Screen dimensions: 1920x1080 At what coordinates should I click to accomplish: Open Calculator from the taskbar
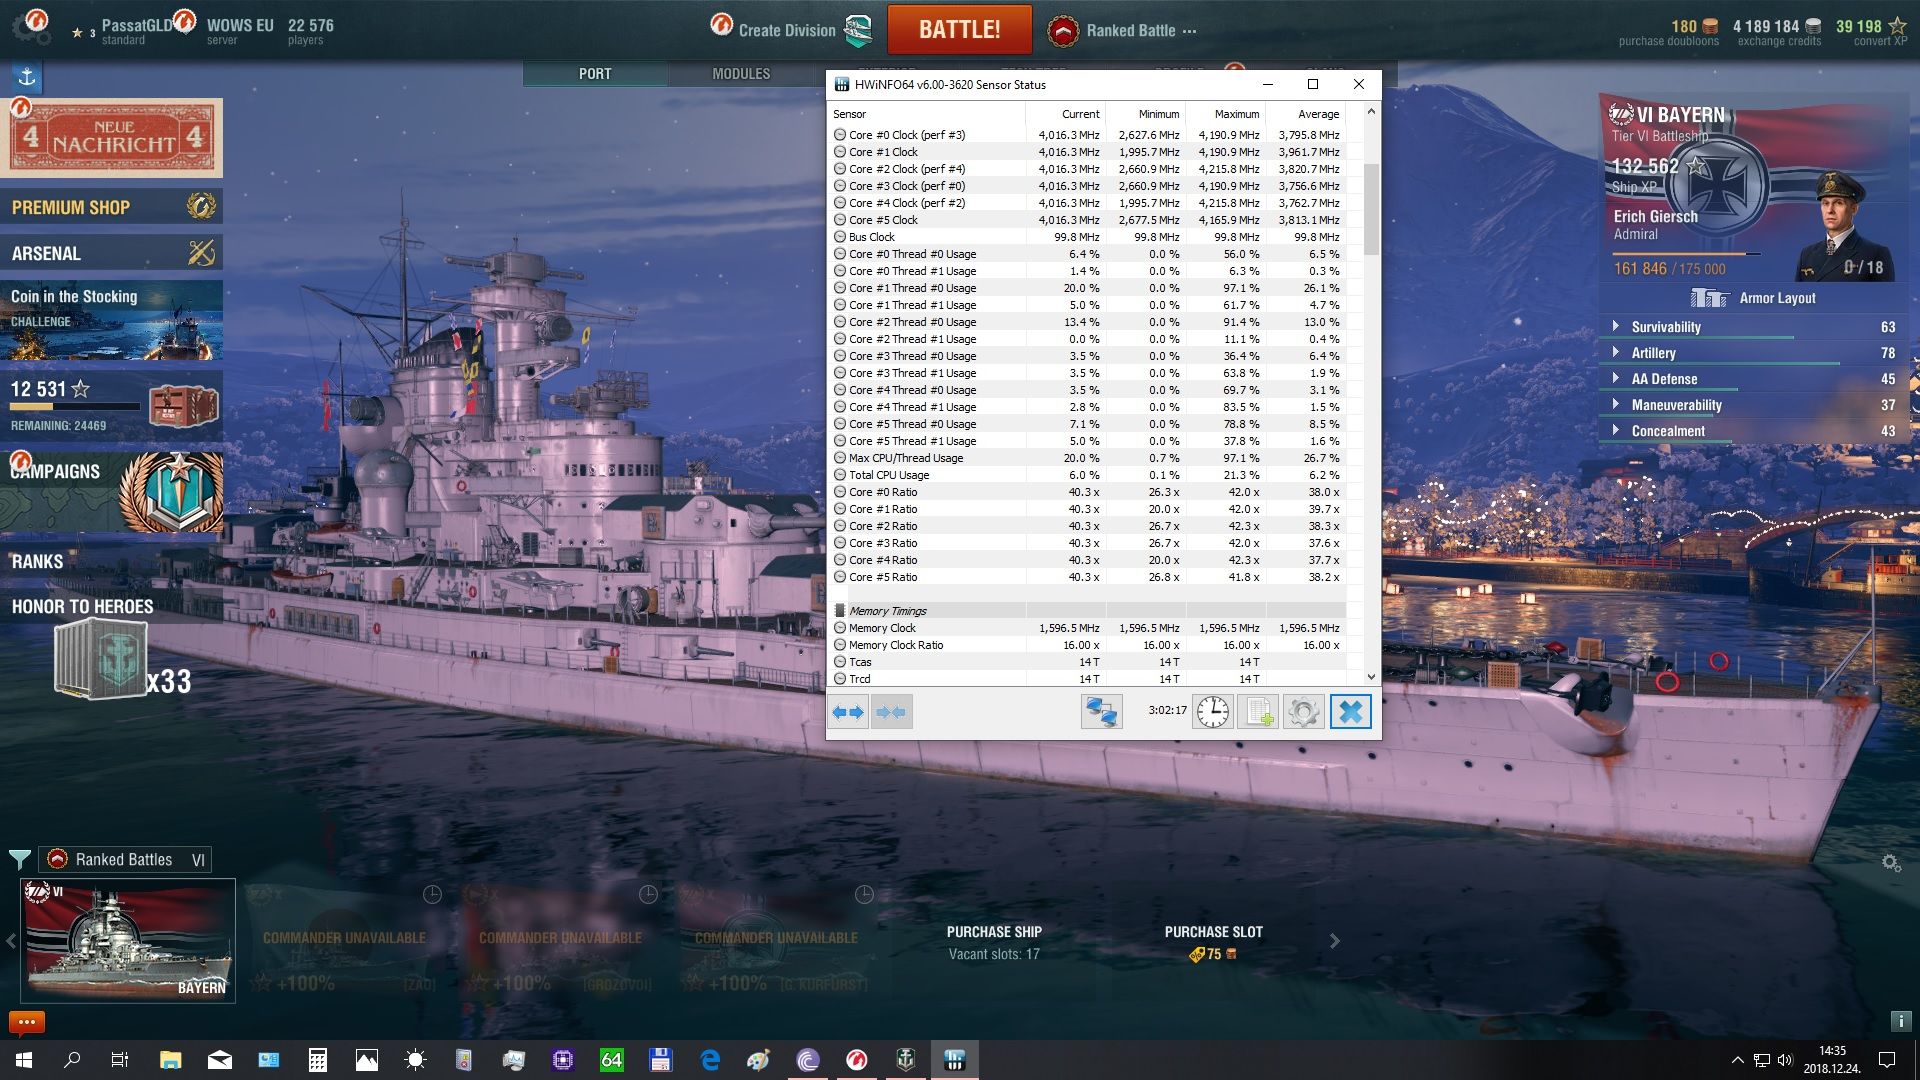[317, 1060]
